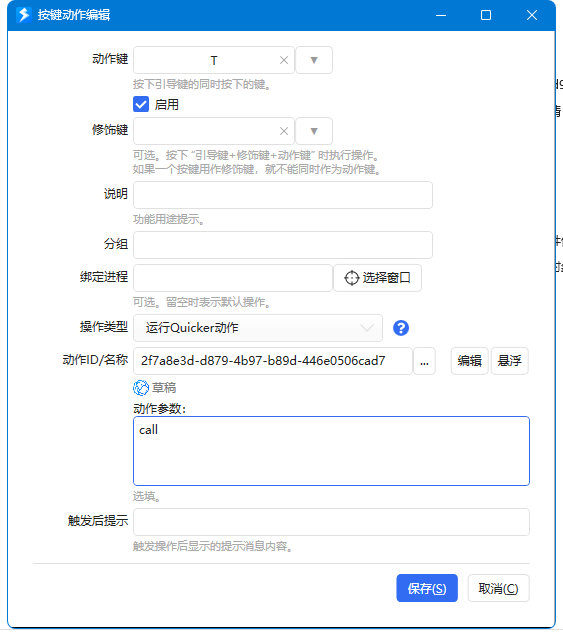Open help for operation type
The image size is (563, 636).
(401, 328)
